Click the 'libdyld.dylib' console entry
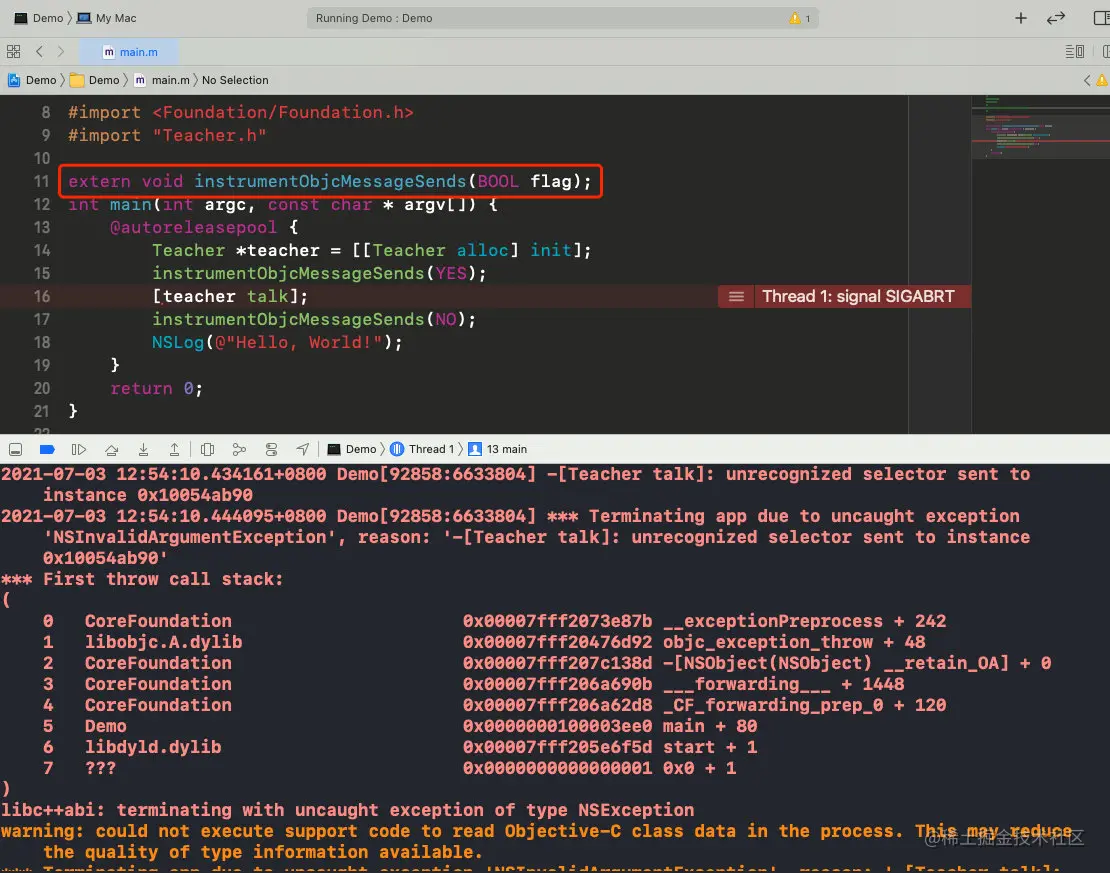This screenshot has width=1110, height=873. pyautogui.click(x=153, y=747)
